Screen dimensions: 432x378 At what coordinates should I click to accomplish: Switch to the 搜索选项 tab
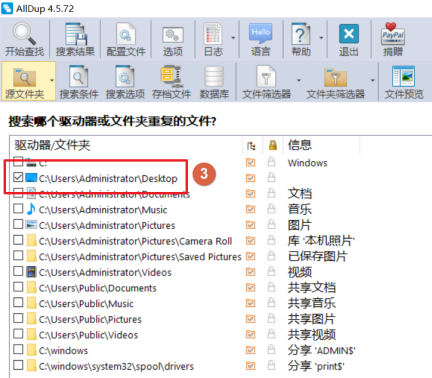point(125,82)
